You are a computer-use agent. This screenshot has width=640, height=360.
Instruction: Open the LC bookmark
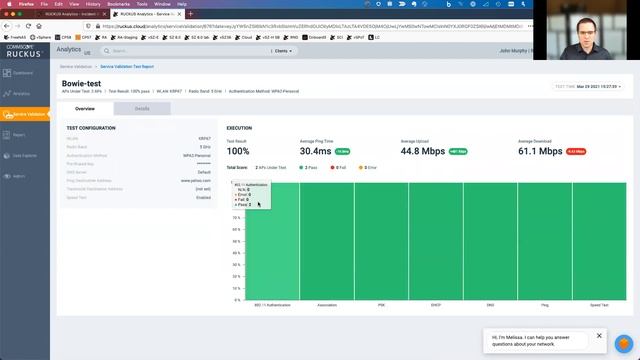tap(374, 37)
